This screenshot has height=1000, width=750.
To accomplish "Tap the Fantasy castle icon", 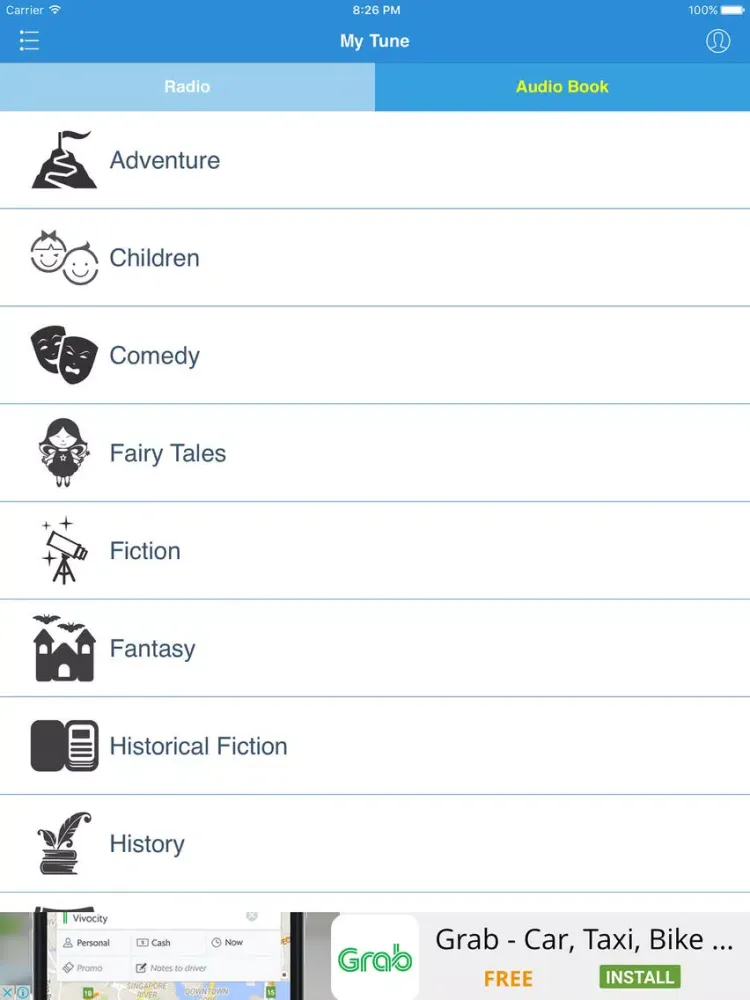I will tap(64, 648).
